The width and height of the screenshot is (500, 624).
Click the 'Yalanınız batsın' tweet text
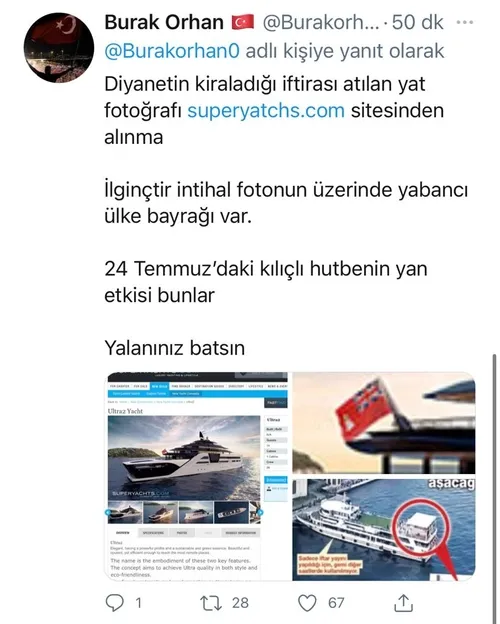click(174, 348)
